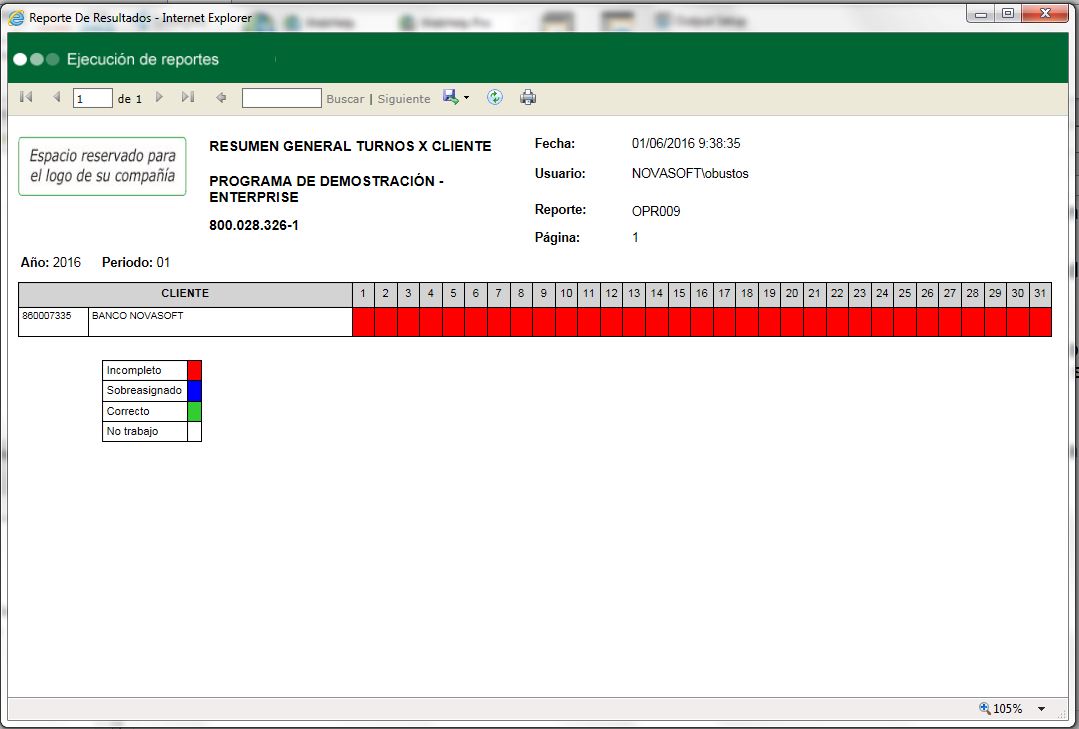Click Buscar link
This screenshot has width=1079, height=729.
point(345,99)
